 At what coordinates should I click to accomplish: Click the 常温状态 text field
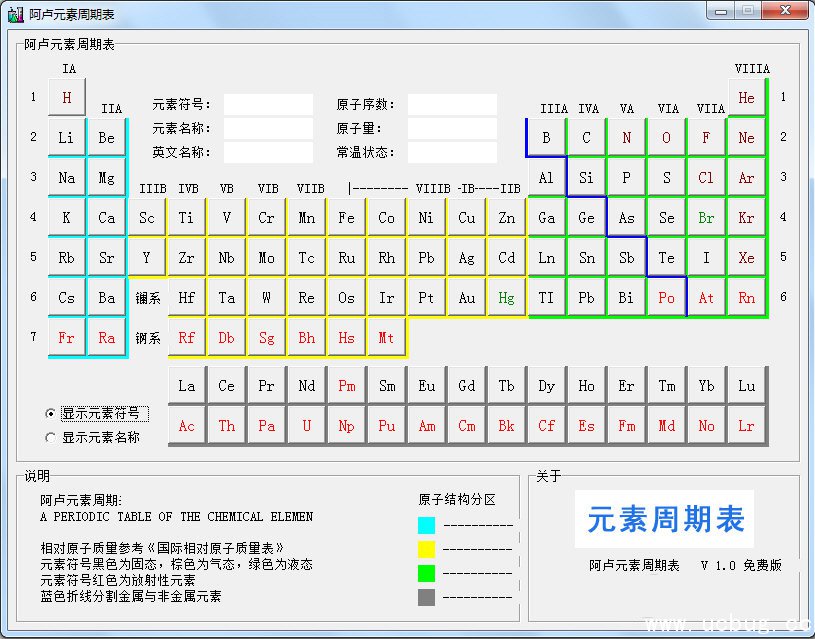(452, 153)
